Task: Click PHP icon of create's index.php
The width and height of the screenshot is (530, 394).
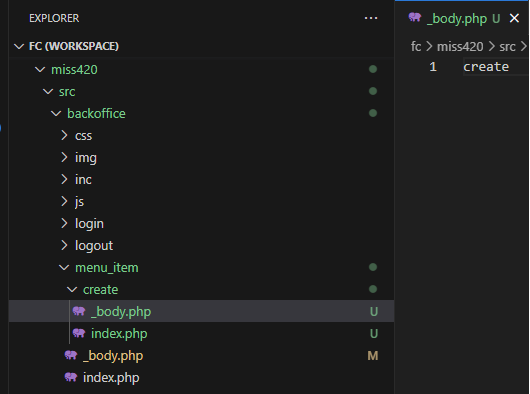Action: pyautogui.click(x=79, y=333)
